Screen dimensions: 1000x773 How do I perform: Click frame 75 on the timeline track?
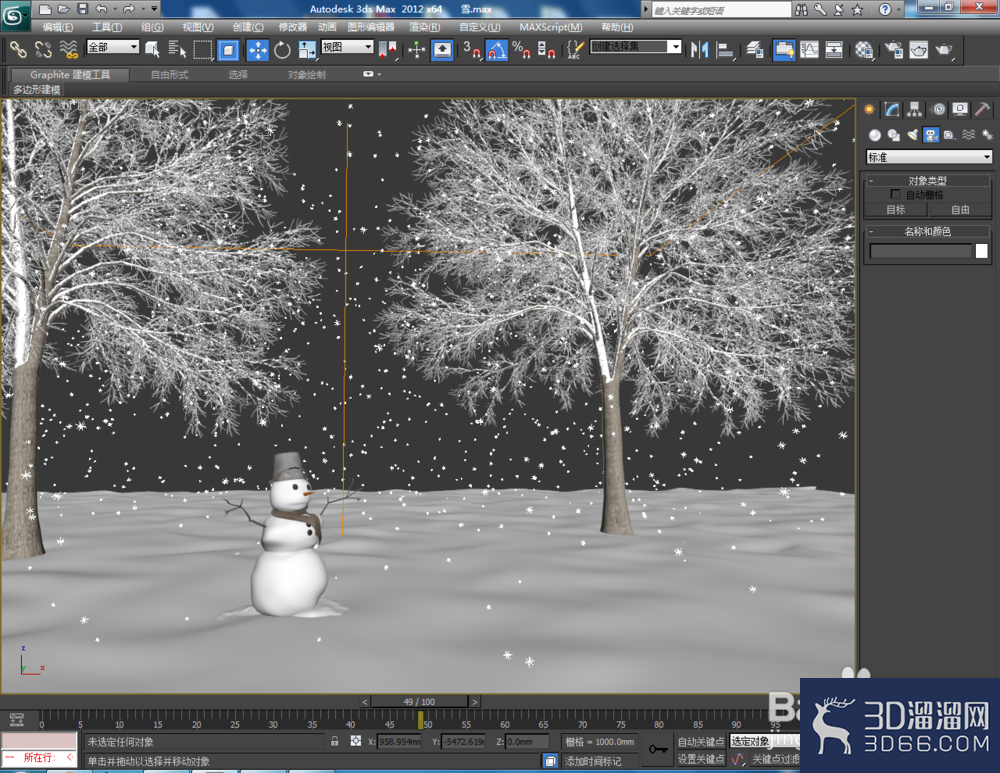coord(621,719)
